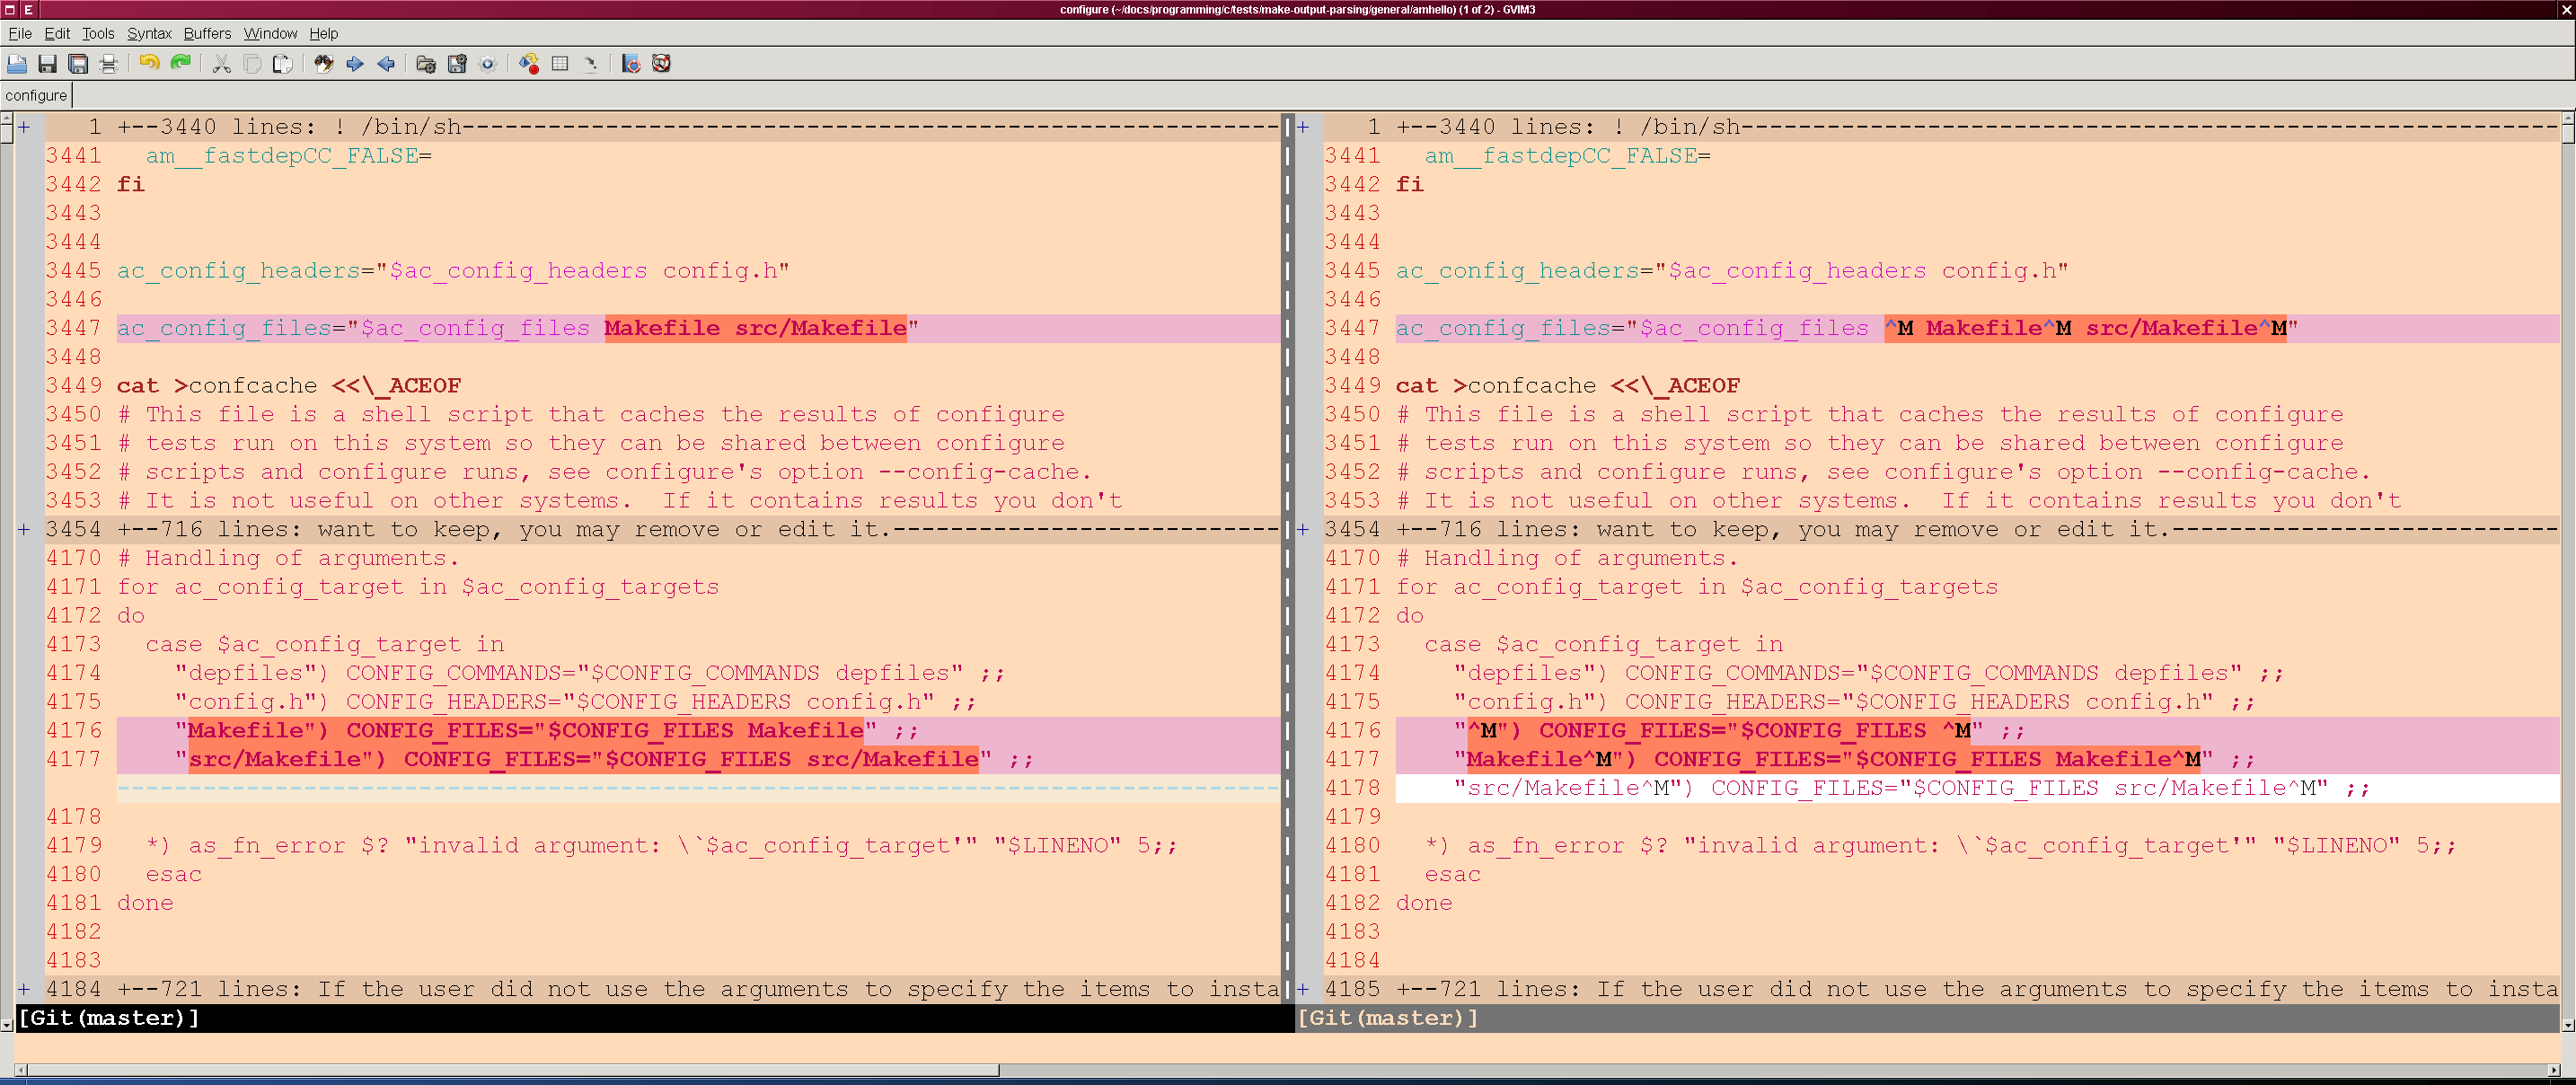
Task: Select the configure buffer tab
Action: pyautogui.click(x=36, y=95)
